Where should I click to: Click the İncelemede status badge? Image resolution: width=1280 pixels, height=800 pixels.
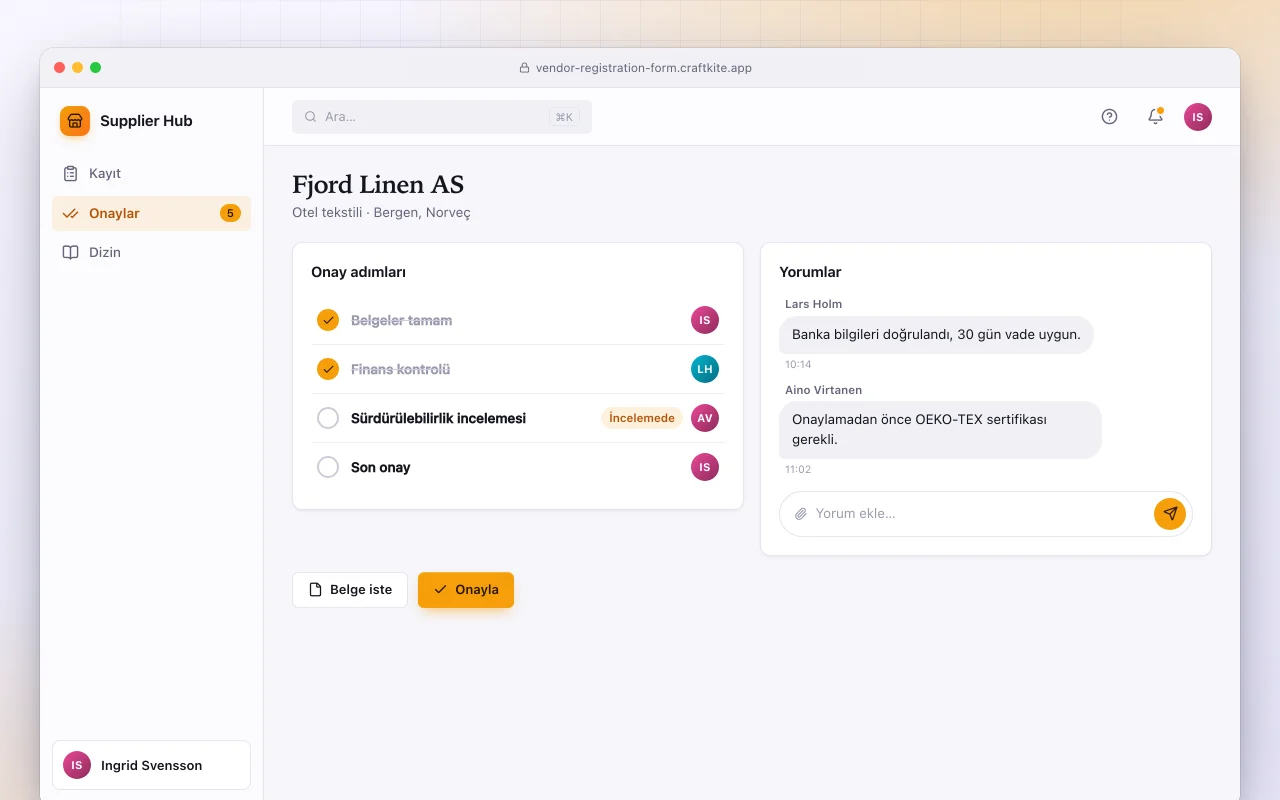click(642, 418)
